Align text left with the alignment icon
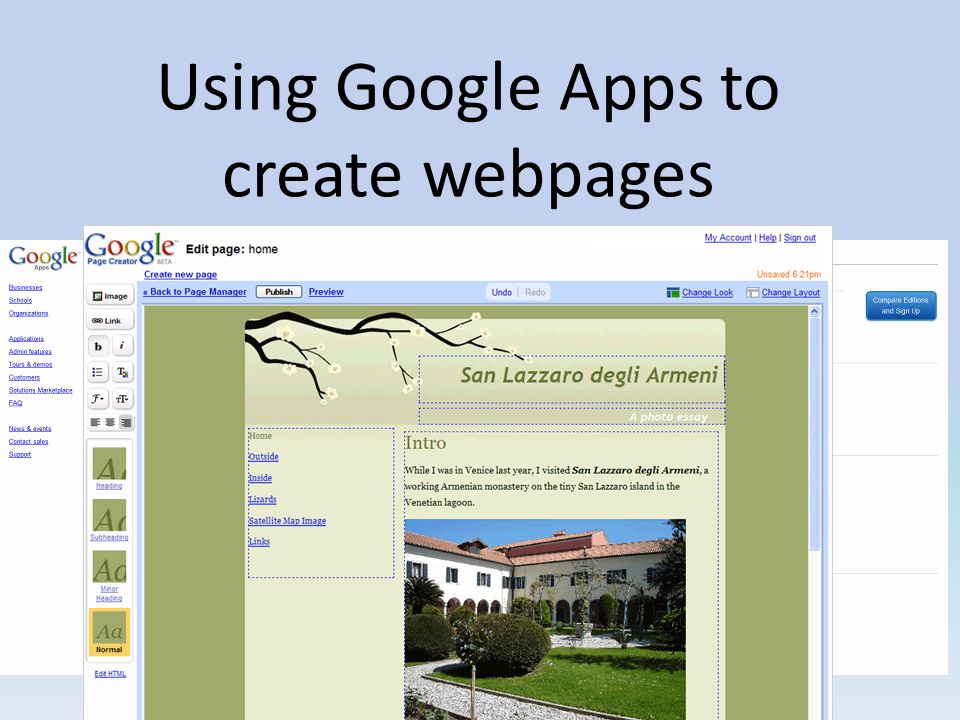Screen dimensions: 960x720 click(x=96, y=422)
